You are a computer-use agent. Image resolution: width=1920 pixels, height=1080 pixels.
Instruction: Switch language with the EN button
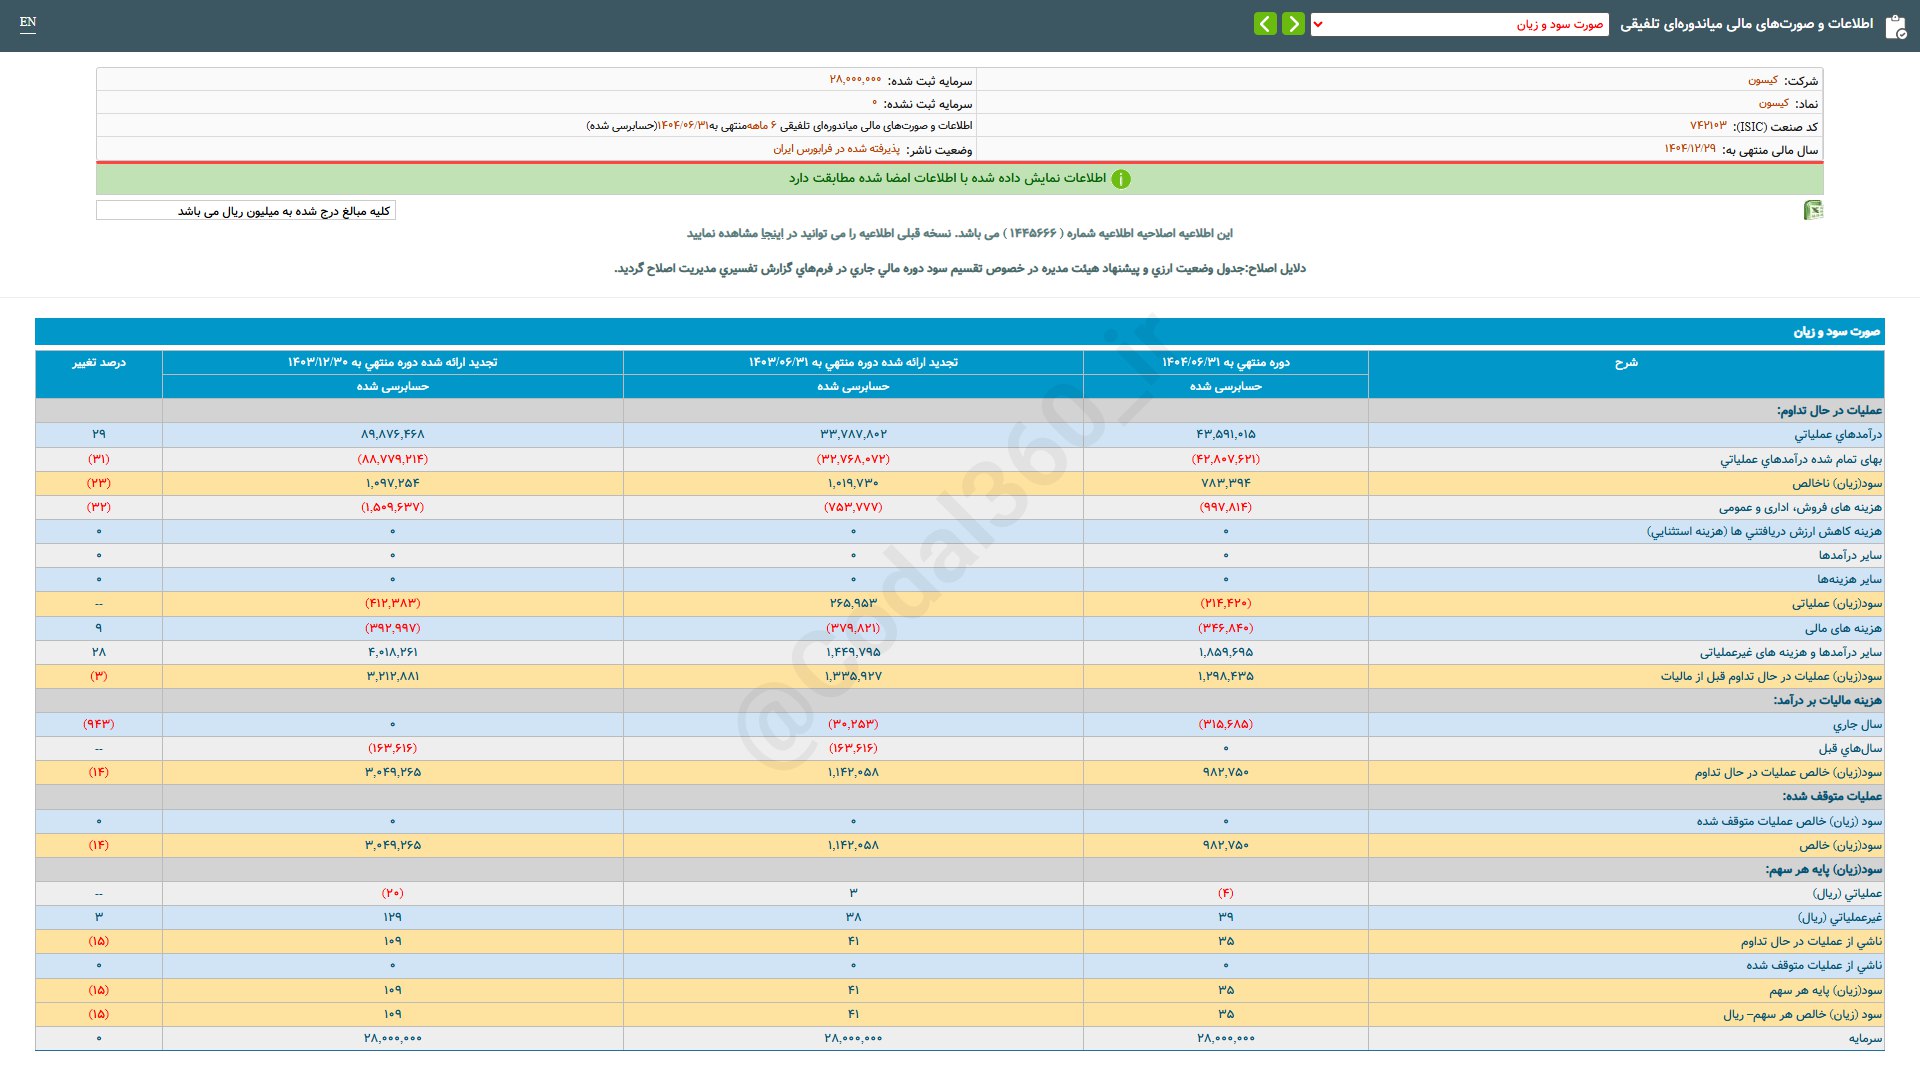[28, 22]
